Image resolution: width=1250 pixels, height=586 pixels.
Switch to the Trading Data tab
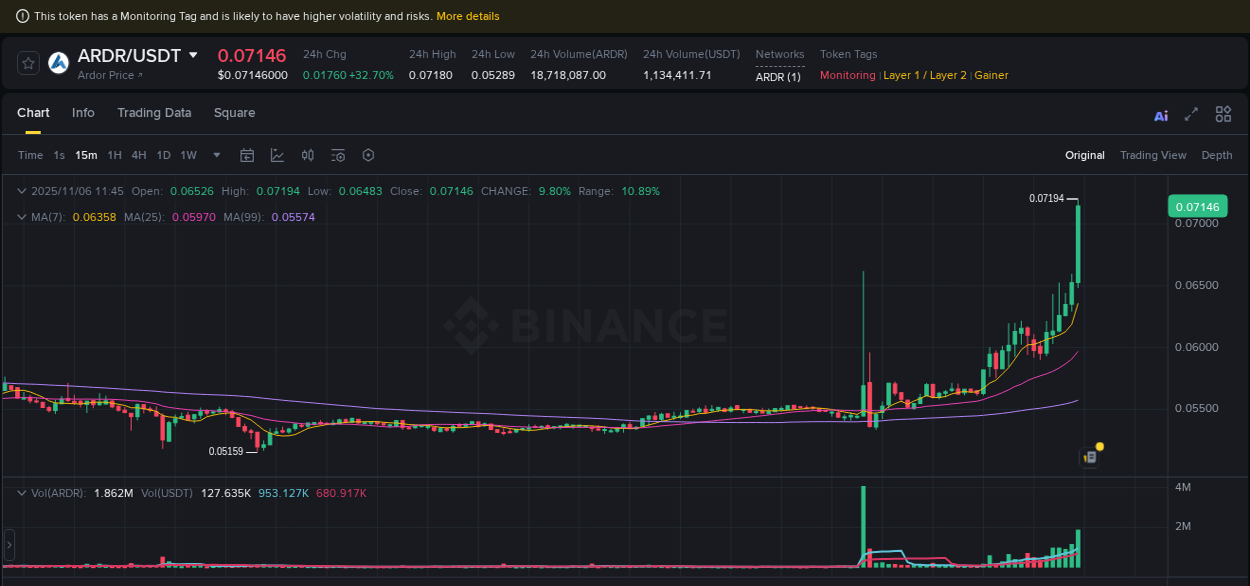(x=154, y=113)
